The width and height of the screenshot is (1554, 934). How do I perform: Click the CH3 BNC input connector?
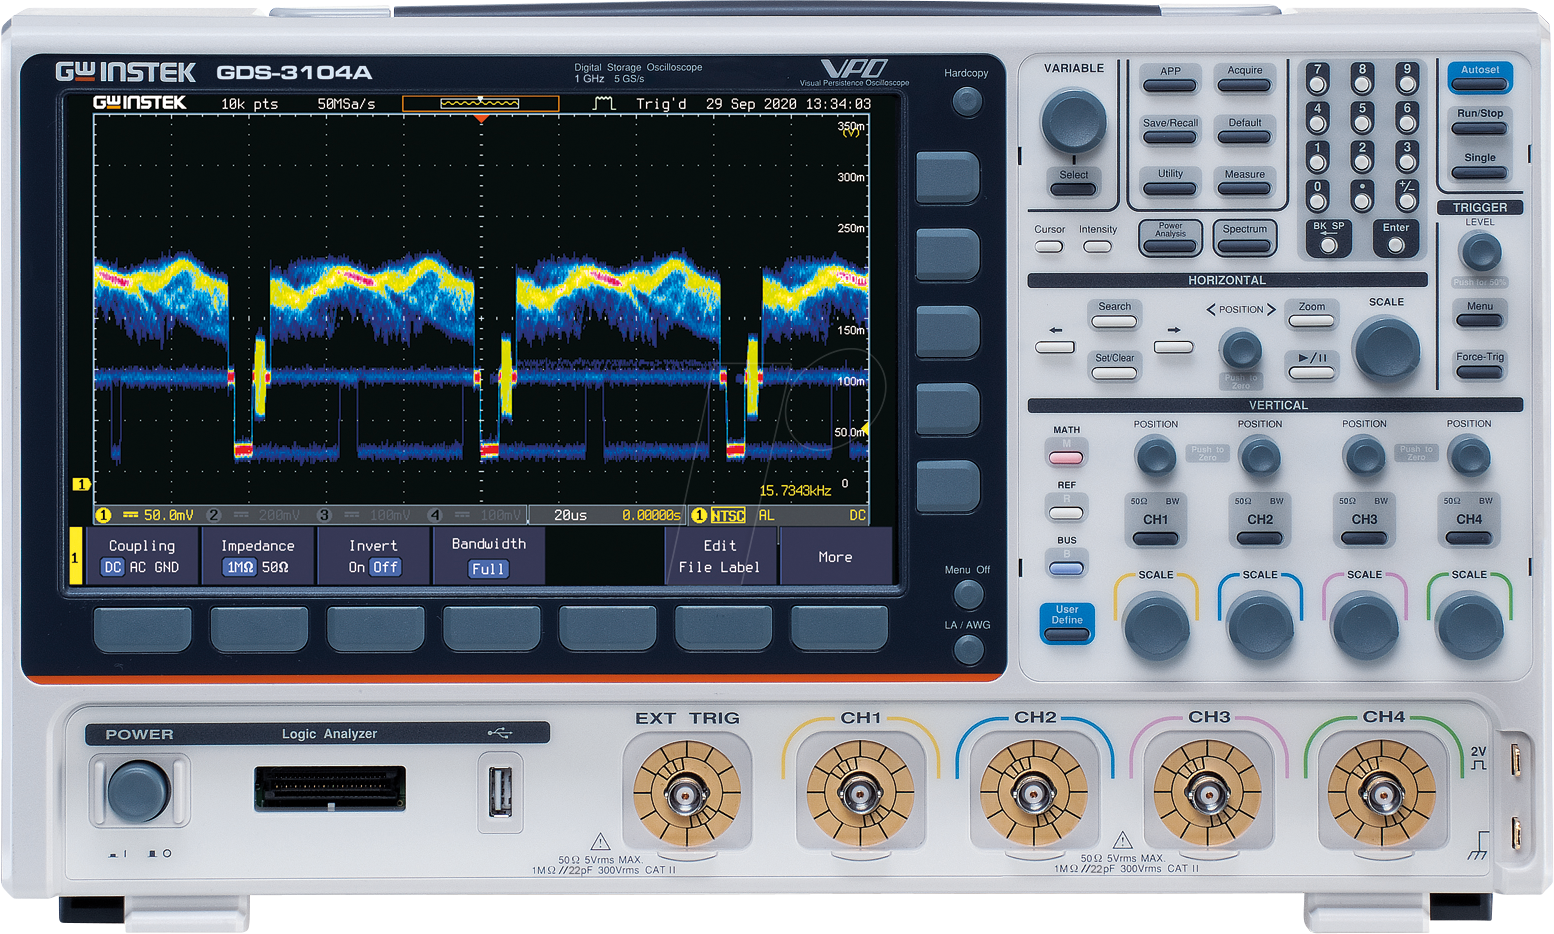tap(1208, 795)
